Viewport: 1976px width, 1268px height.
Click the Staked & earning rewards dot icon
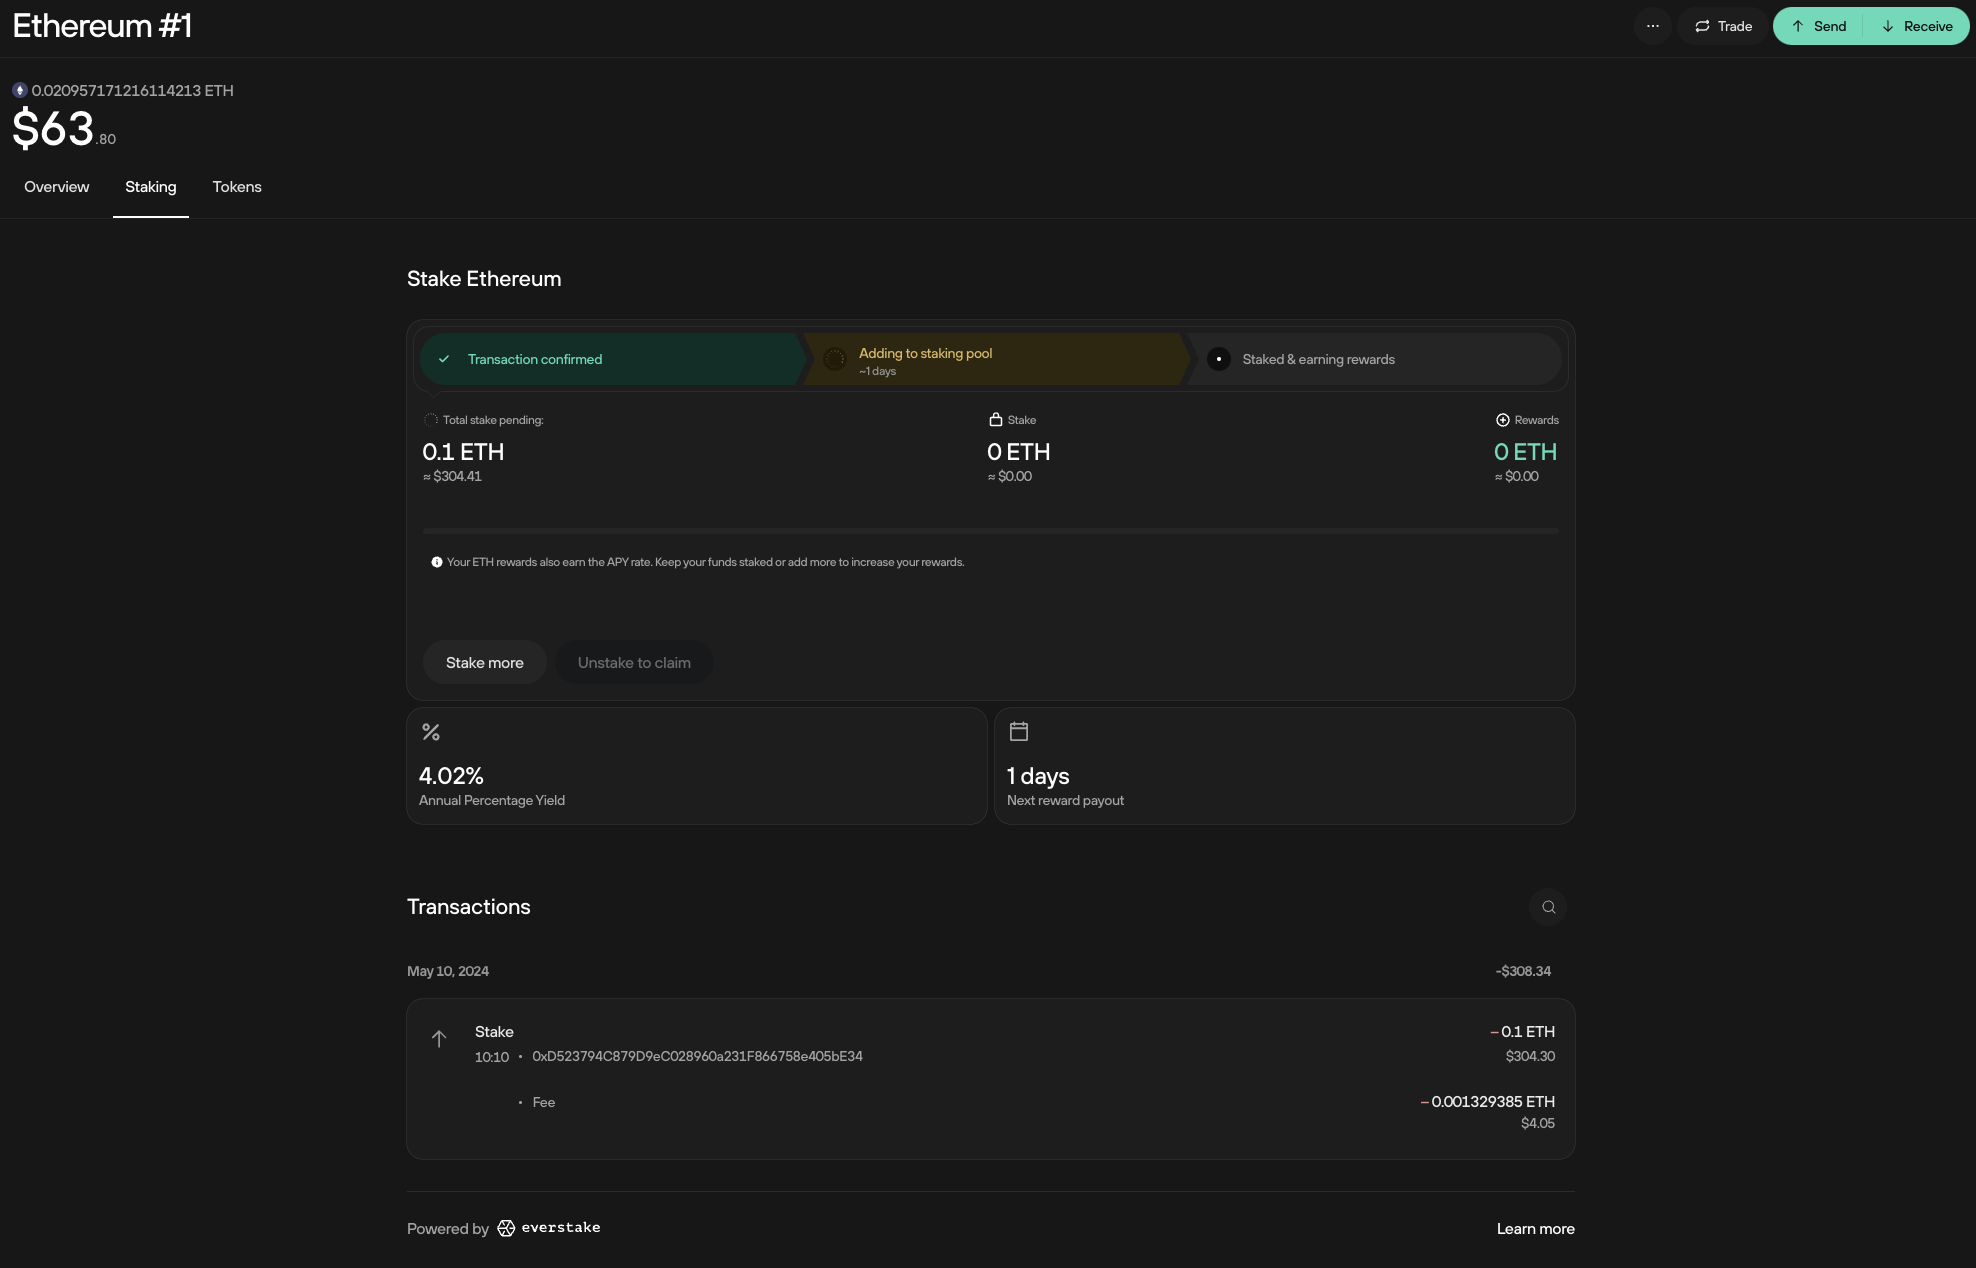[x=1218, y=359]
